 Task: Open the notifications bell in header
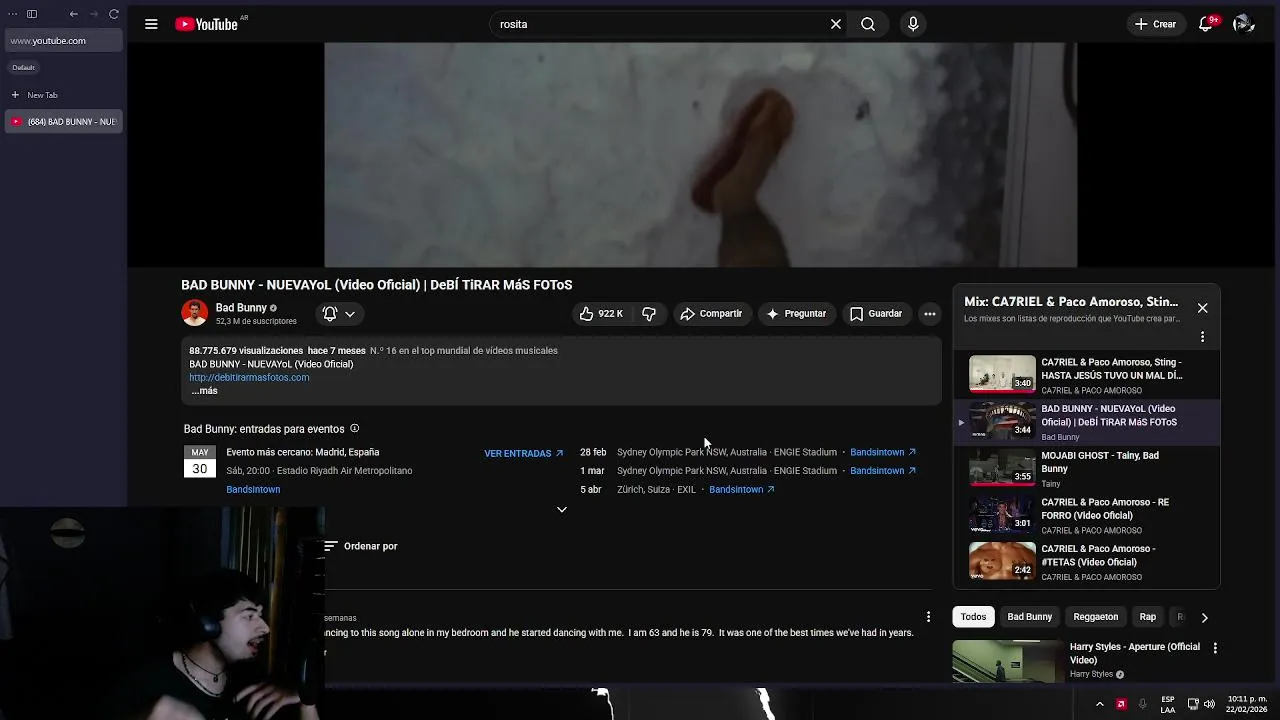coord(1206,24)
